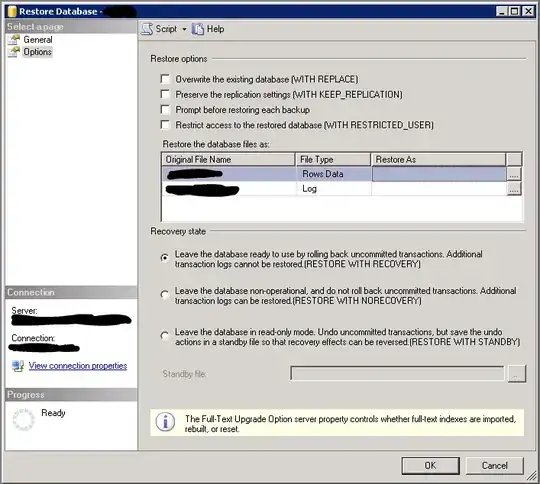Click the Restore As column header
The width and height of the screenshot is (540, 484).
[x=439, y=159]
